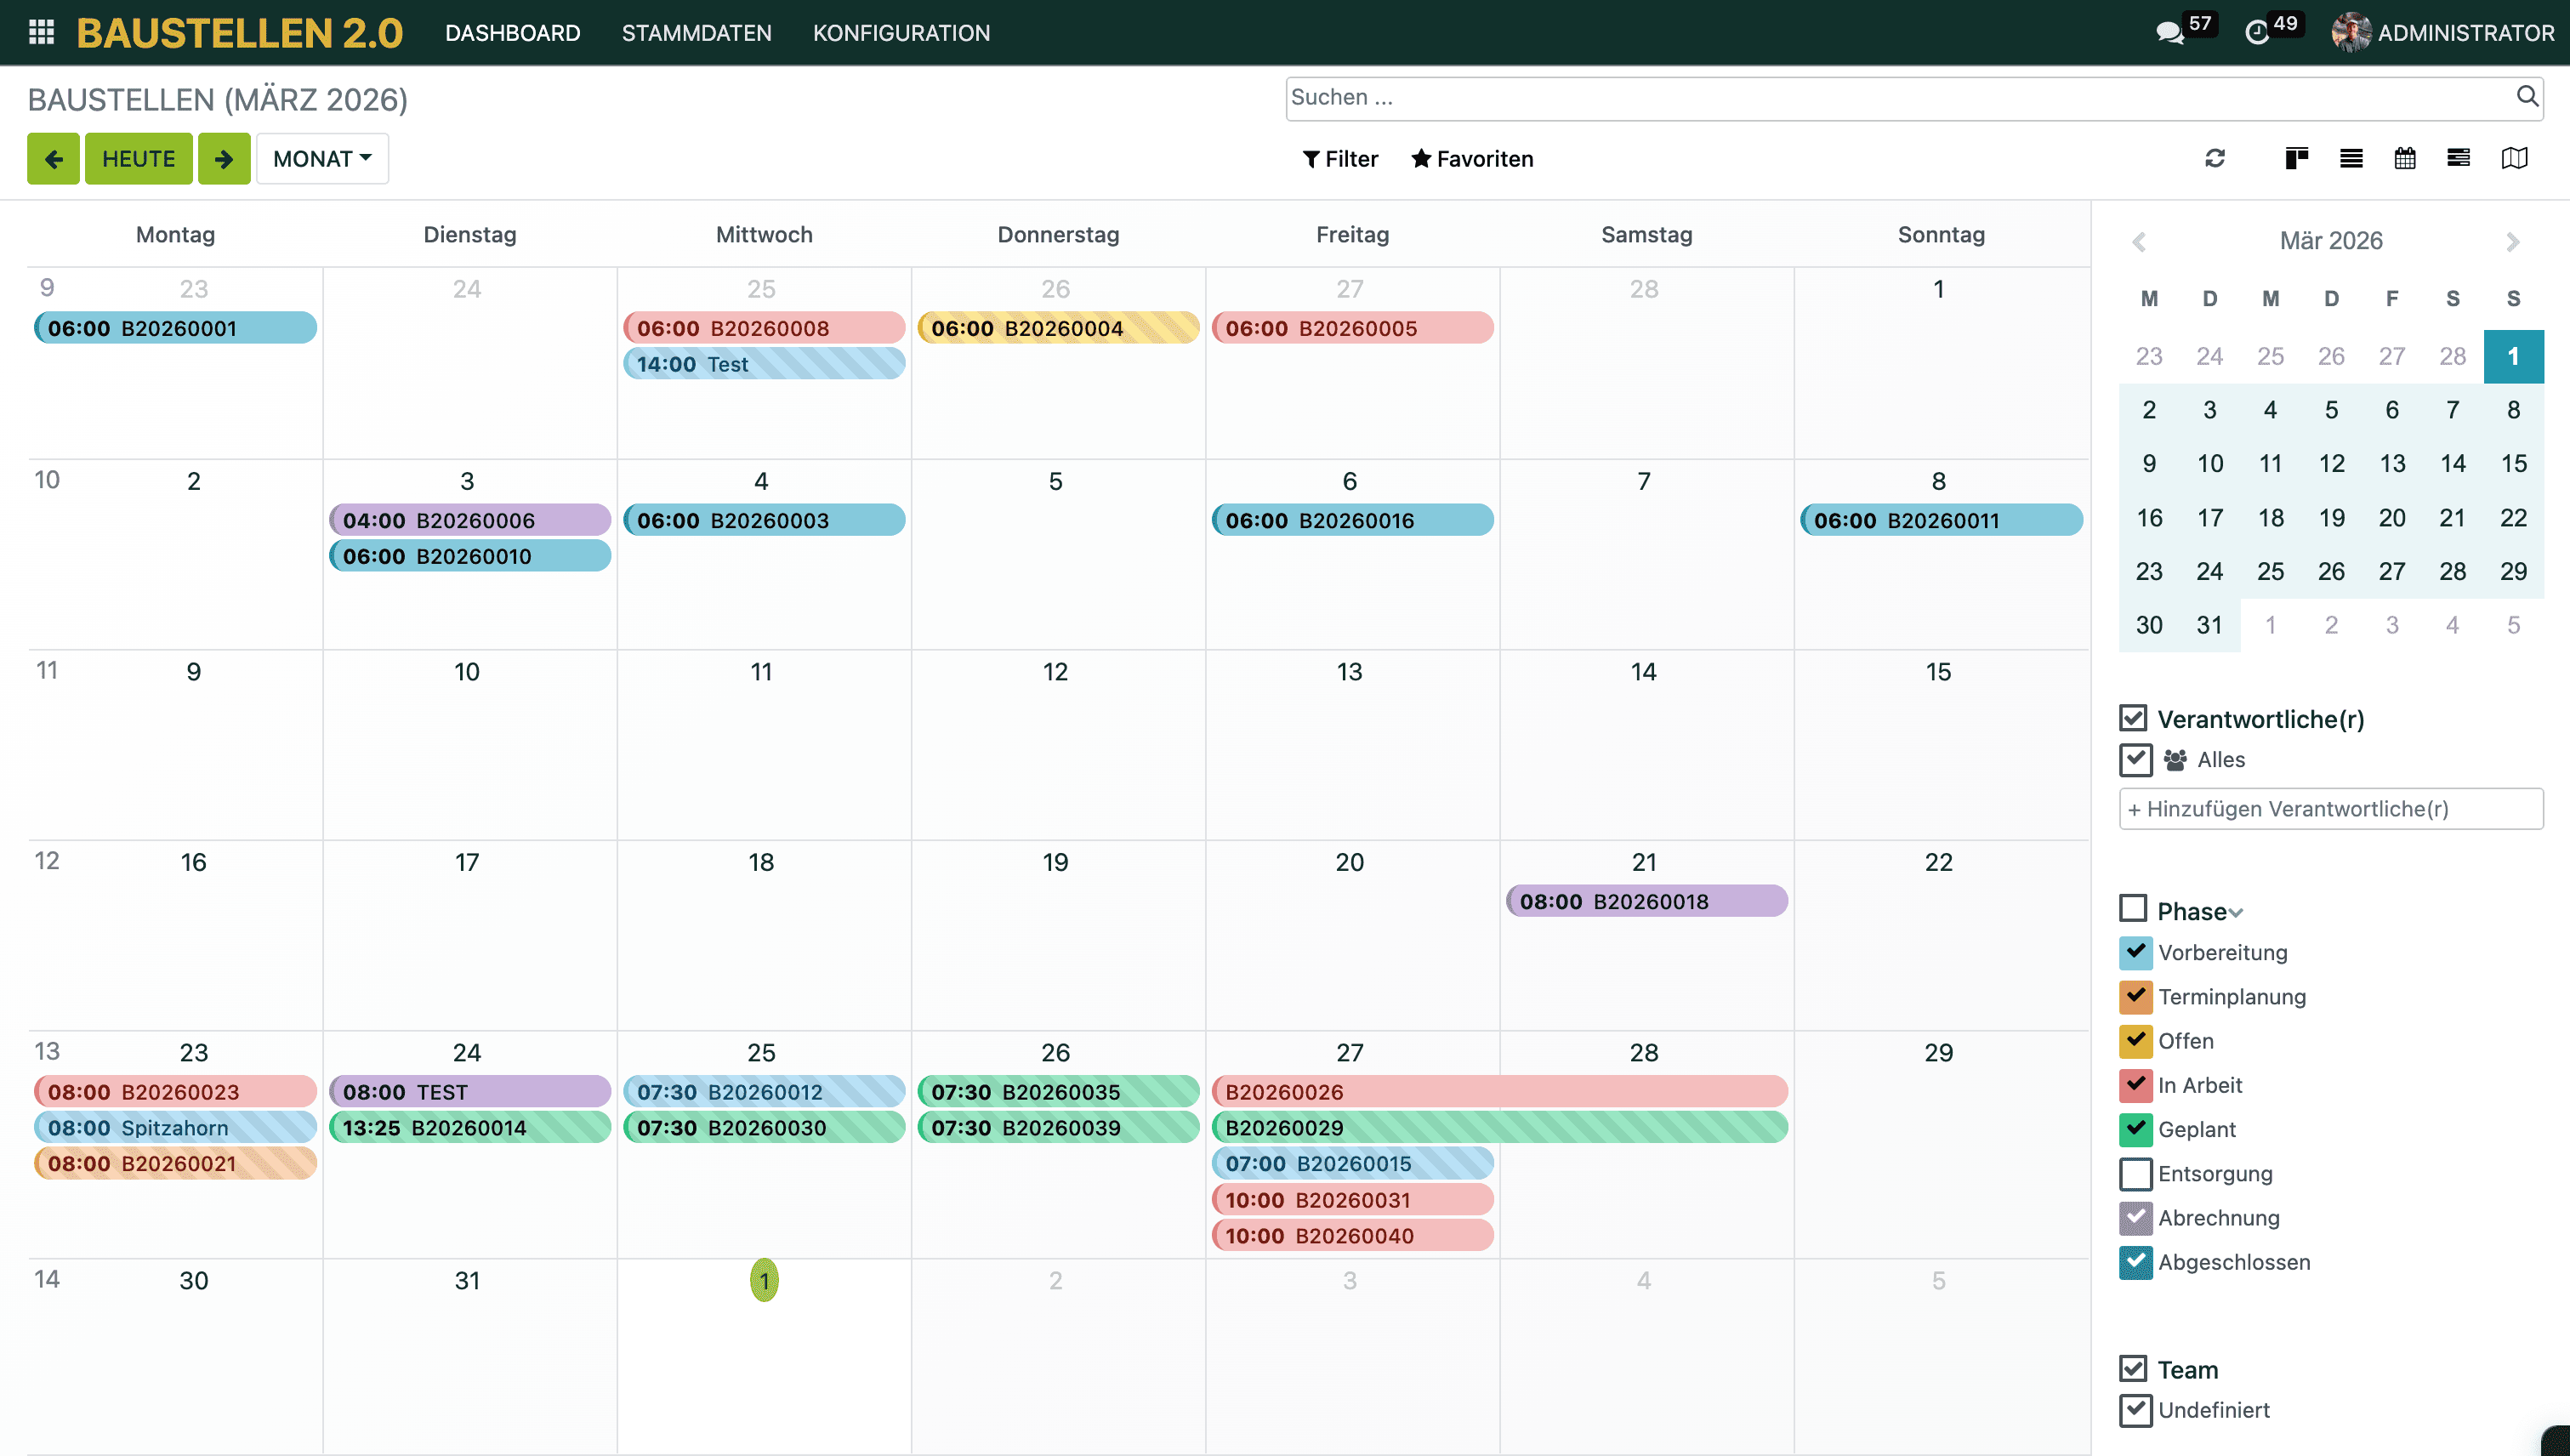The height and width of the screenshot is (1456, 2570).
Task: Open the B20260018 calendar event
Action: (x=1646, y=901)
